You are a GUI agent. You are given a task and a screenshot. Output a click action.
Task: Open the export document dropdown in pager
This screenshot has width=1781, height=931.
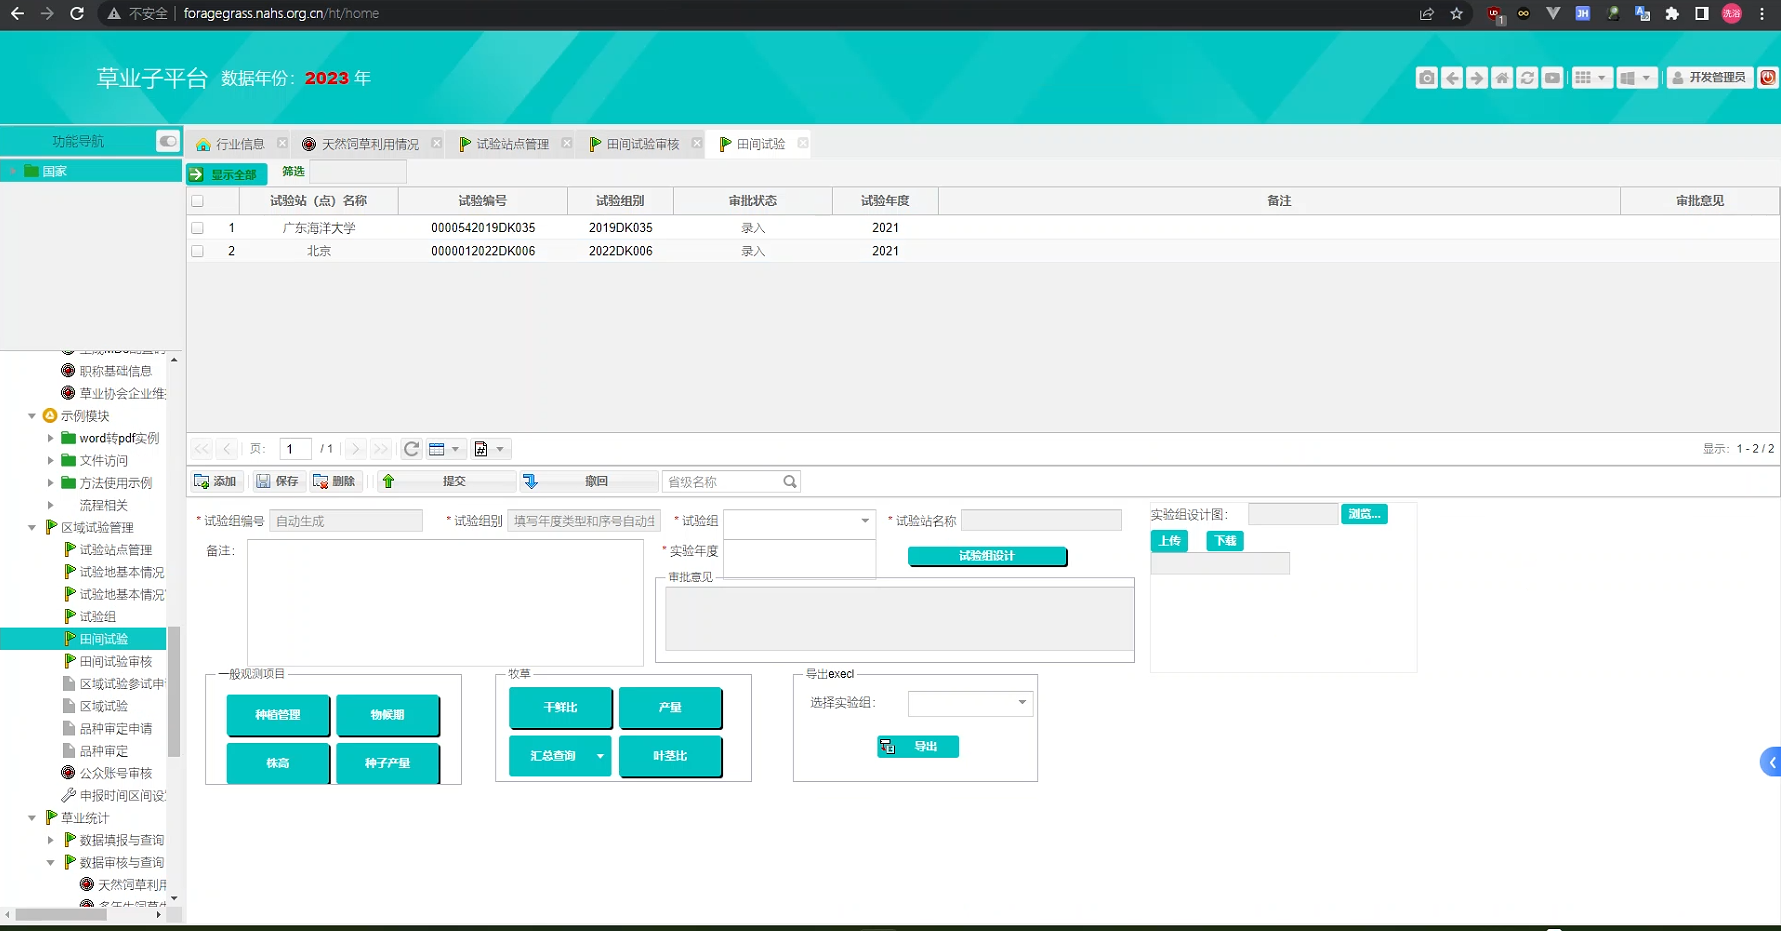[x=490, y=449]
